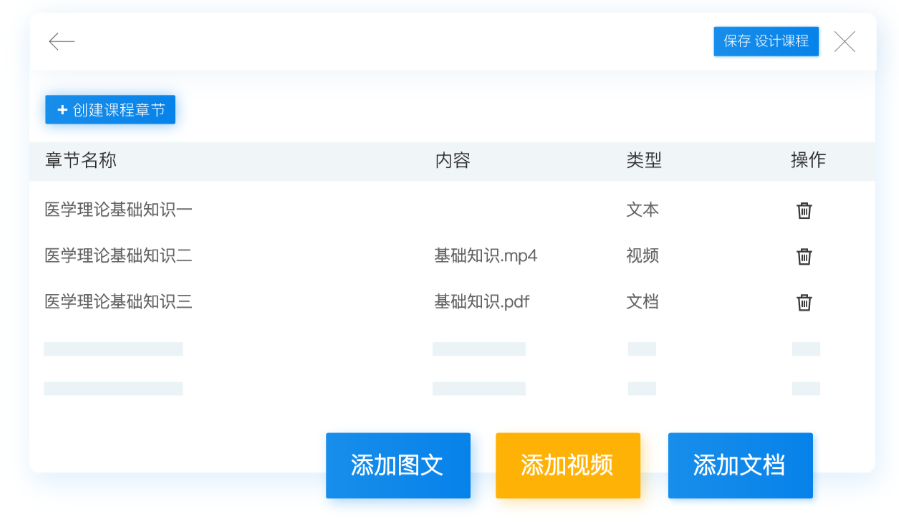Click the 章节名称 column header
The image size is (899, 522).
coord(81,160)
